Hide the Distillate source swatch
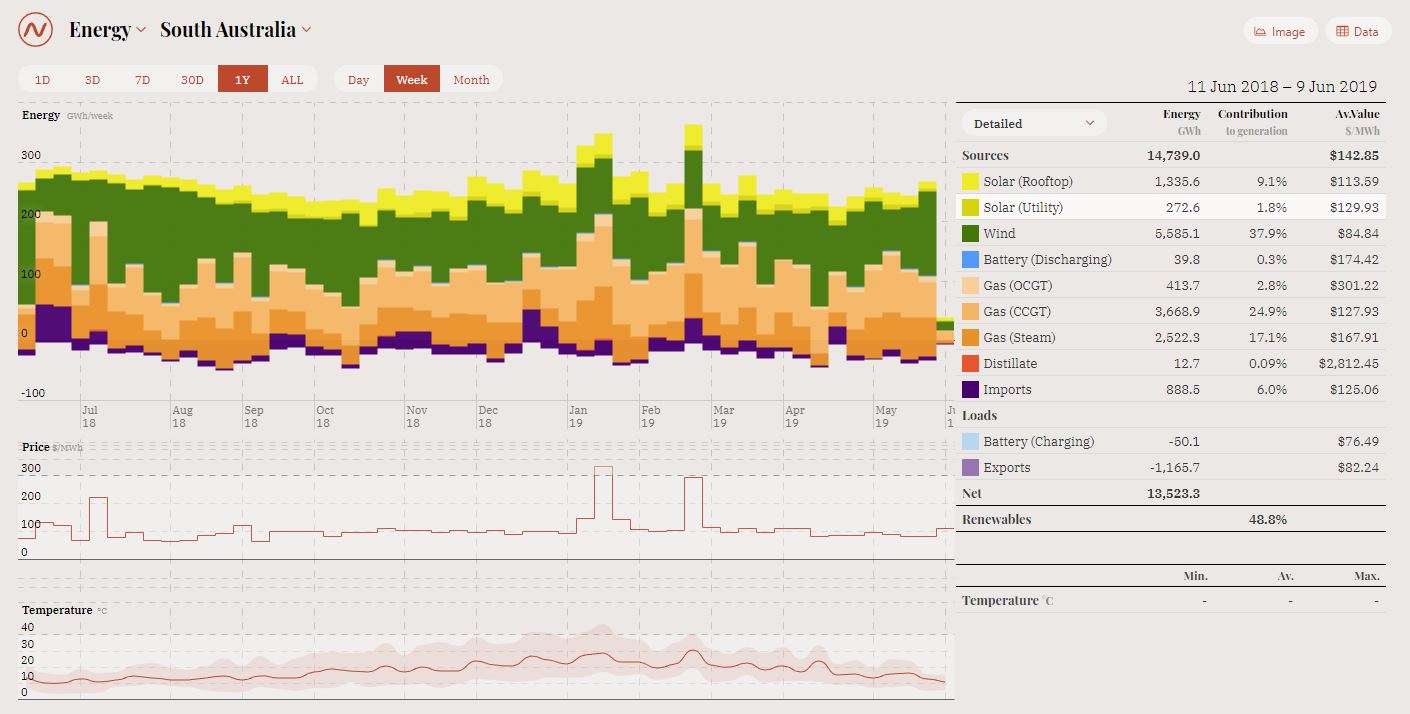The image size is (1410, 714). pos(970,364)
